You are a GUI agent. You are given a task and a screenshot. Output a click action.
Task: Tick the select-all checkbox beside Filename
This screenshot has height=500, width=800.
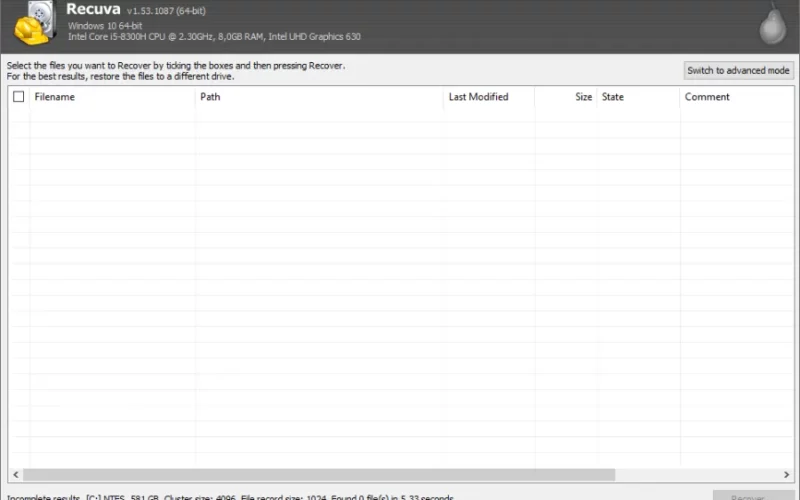[18, 96]
